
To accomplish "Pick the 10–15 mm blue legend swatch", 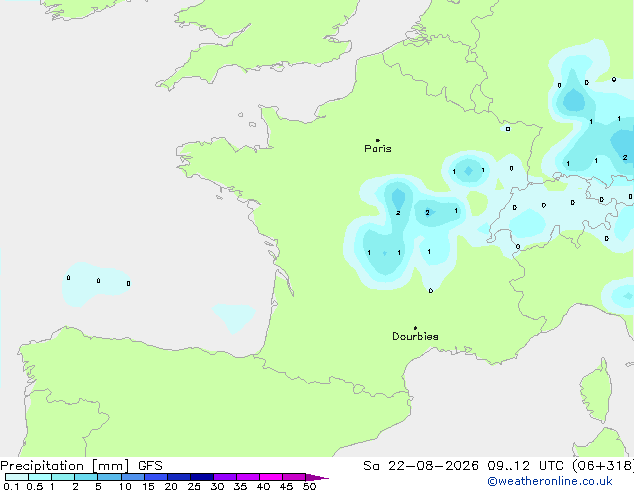I will pyautogui.click(x=133, y=477).
